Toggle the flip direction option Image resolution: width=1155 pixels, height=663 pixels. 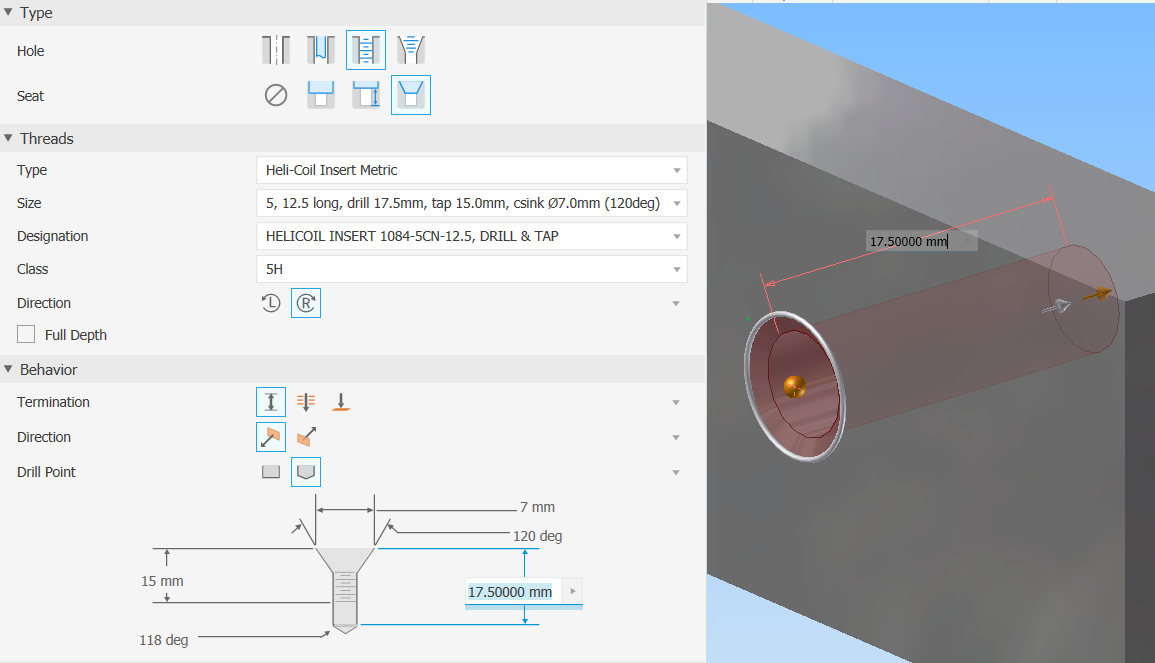click(306, 436)
